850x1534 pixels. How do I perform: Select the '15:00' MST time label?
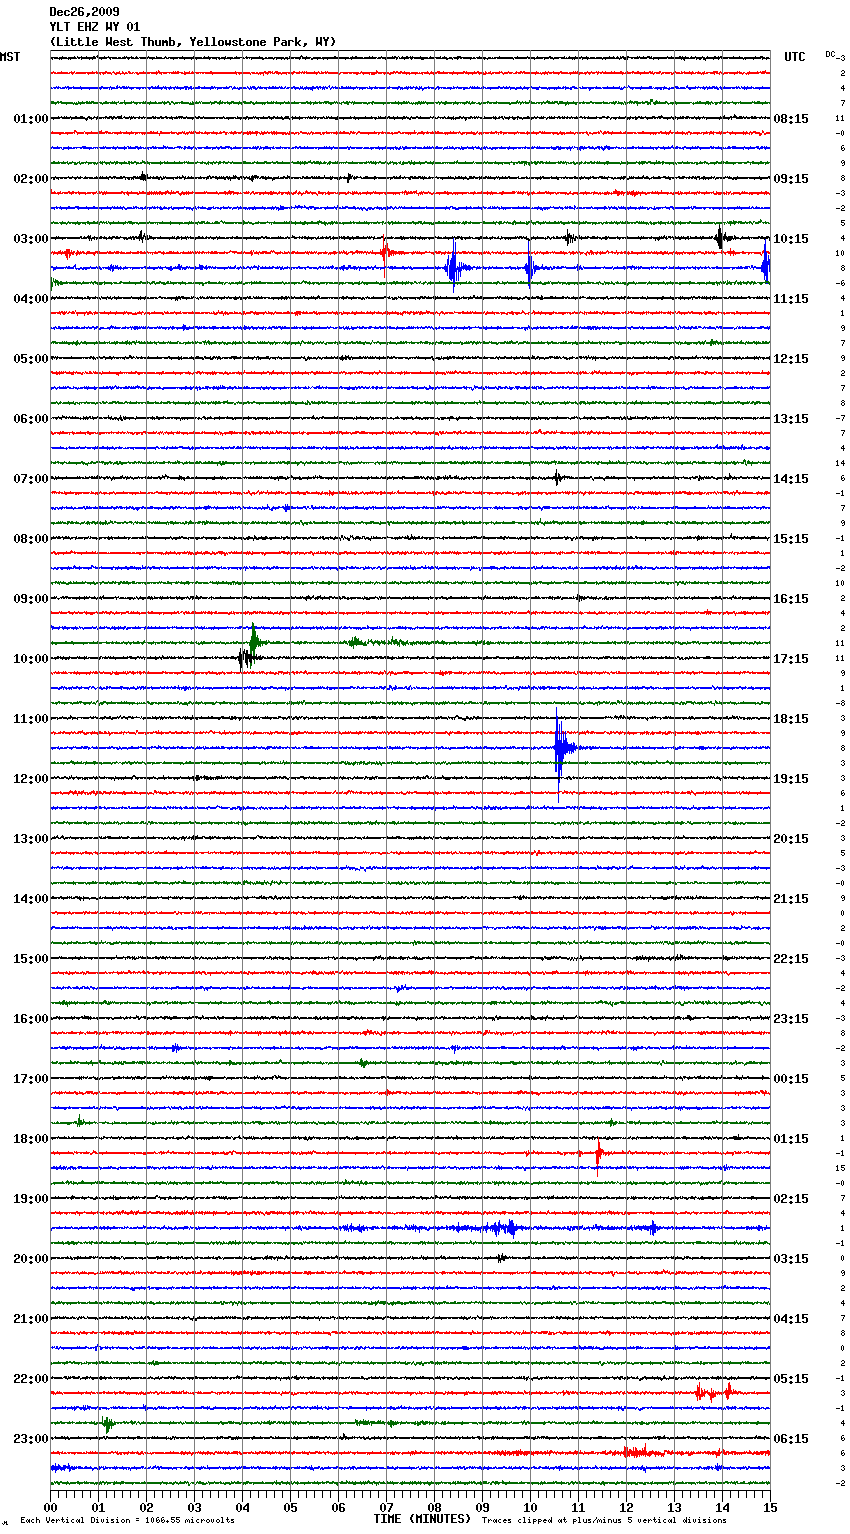pos(31,959)
